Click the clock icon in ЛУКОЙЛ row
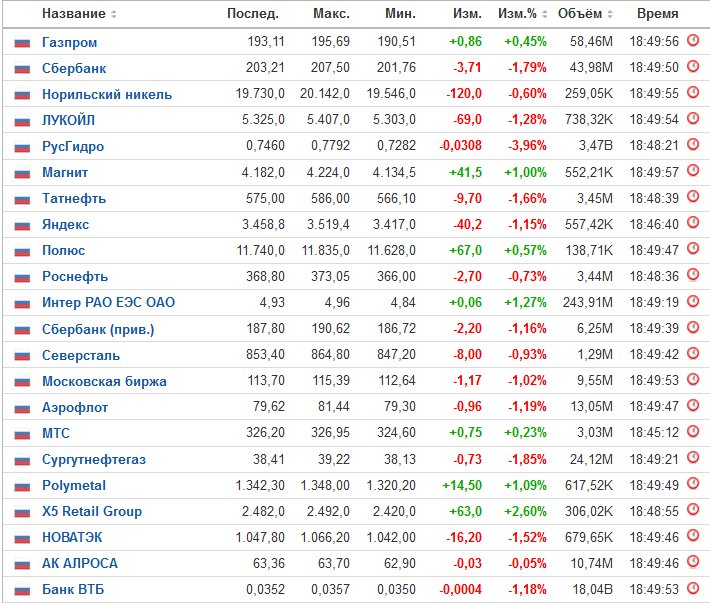The height and width of the screenshot is (603, 710). [x=693, y=119]
